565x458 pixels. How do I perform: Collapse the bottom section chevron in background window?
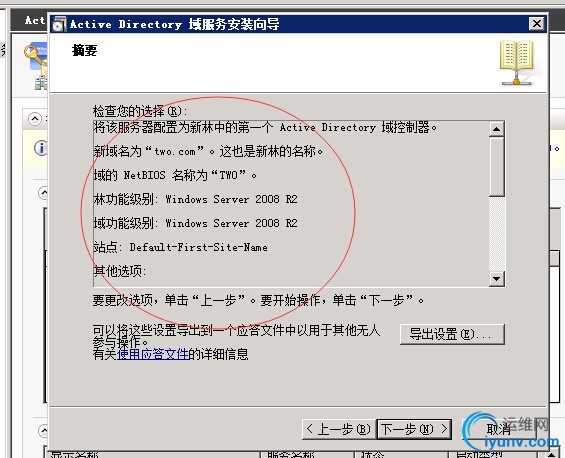[x=43, y=430]
